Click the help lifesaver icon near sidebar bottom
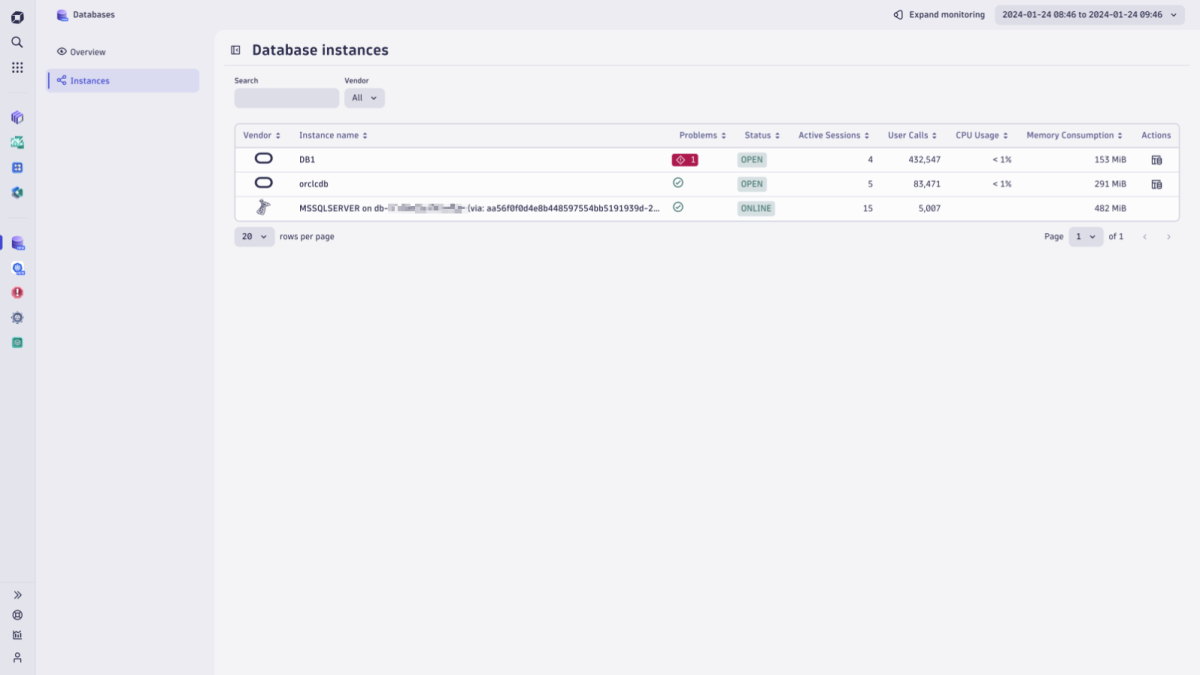The height and width of the screenshot is (675, 1200). [16, 615]
